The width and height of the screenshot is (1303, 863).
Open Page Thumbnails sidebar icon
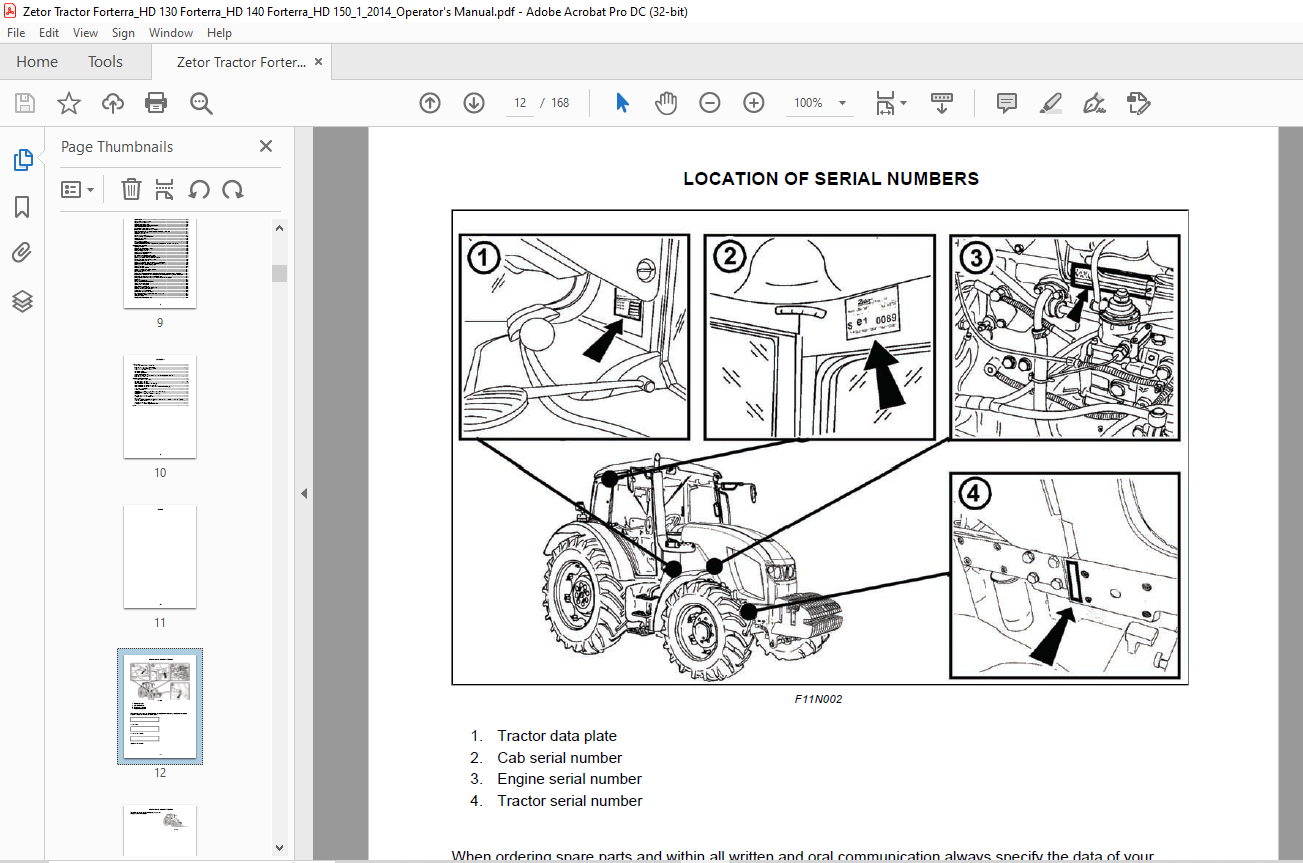click(x=22, y=160)
